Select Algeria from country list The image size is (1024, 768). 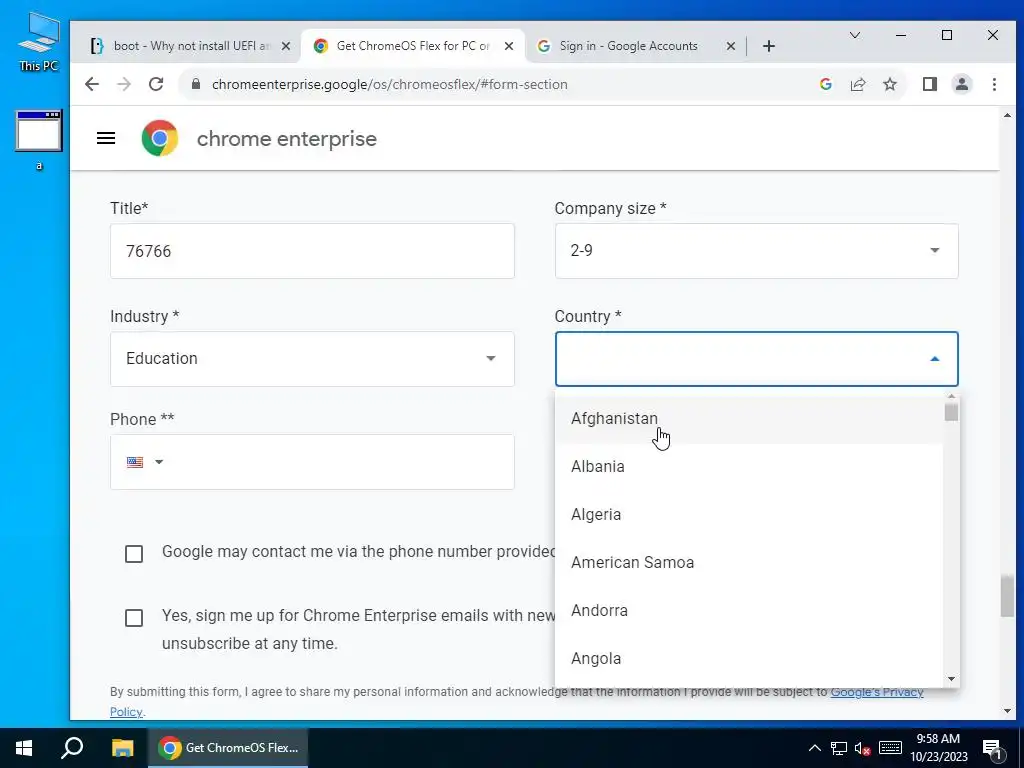point(748,515)
